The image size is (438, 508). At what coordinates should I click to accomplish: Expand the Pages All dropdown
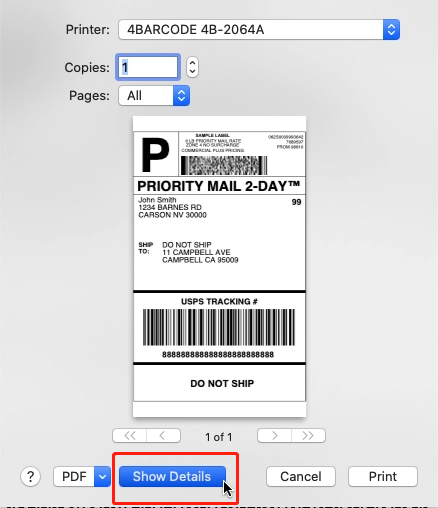coord(154,96)
